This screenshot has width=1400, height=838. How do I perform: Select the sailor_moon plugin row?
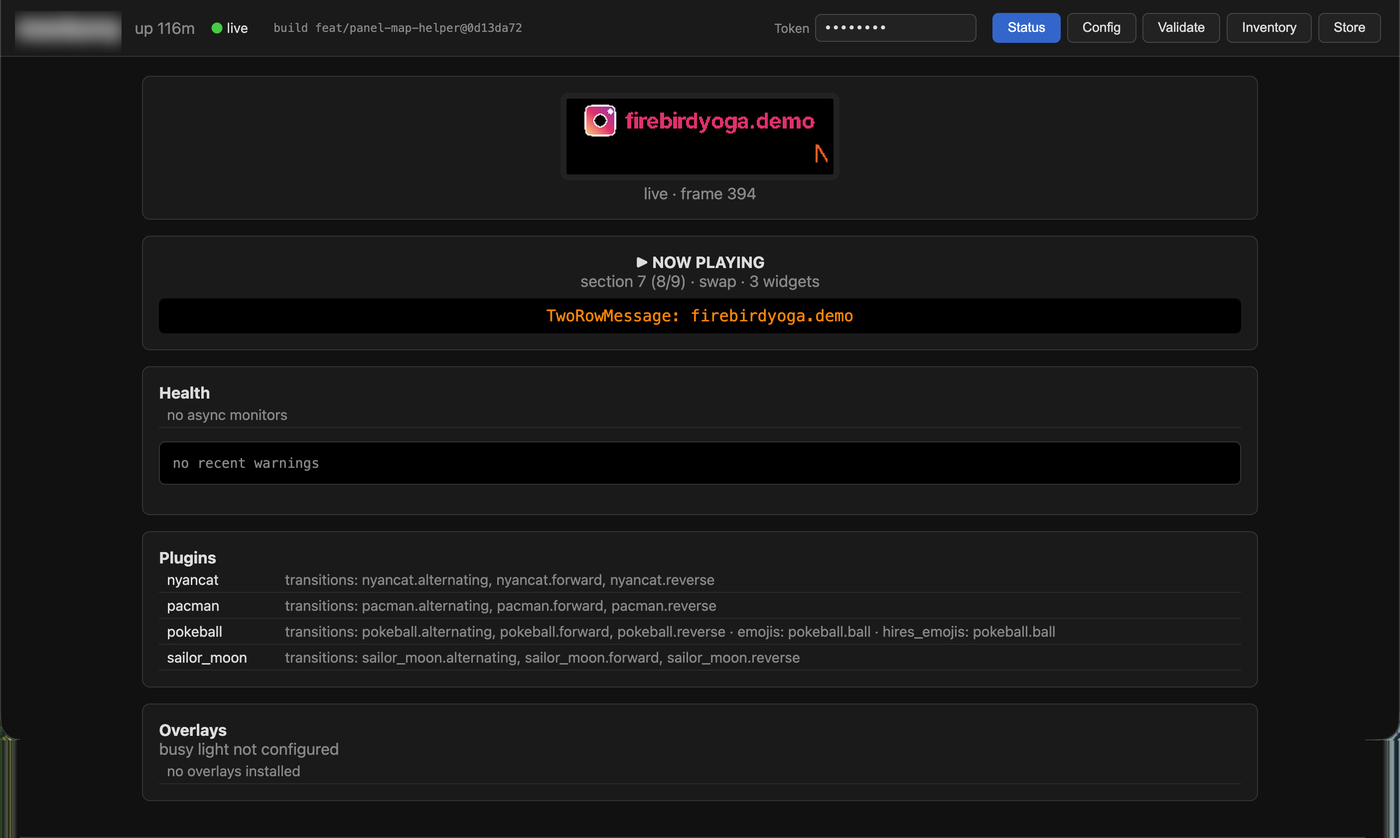click(x=700, y=658)
